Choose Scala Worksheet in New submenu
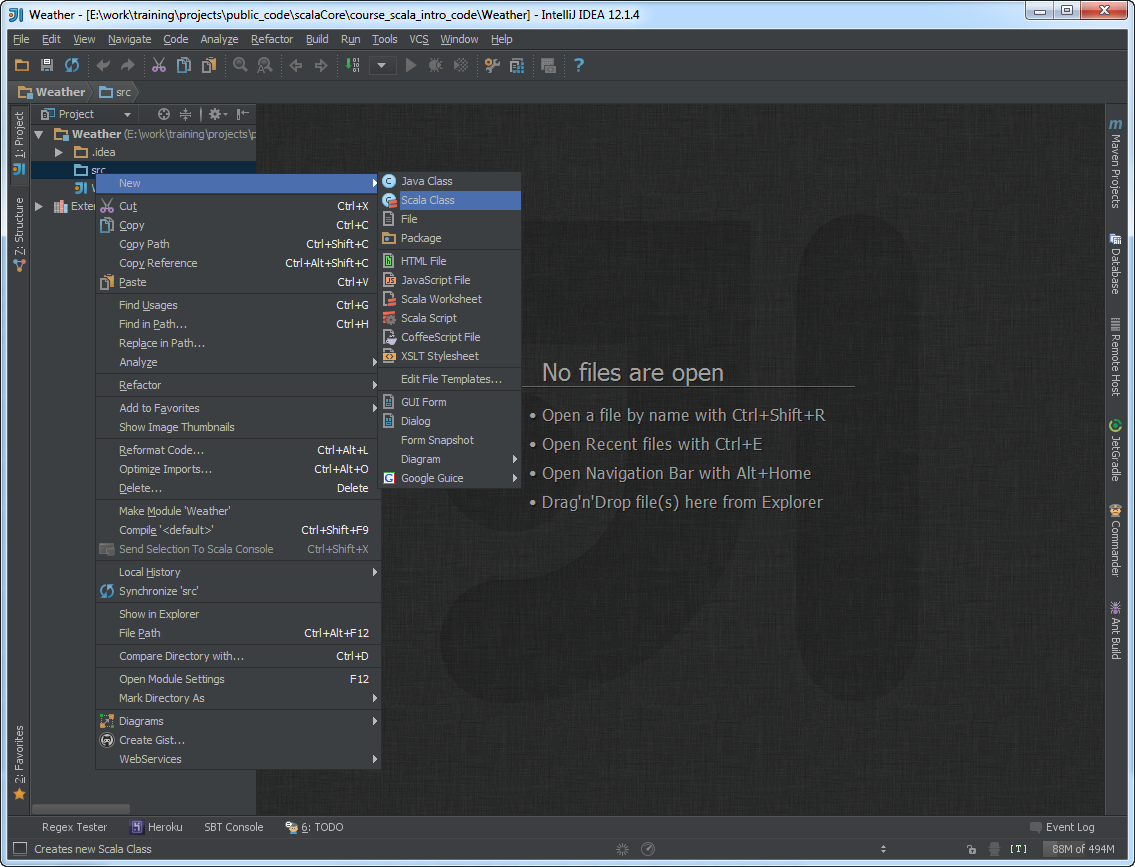1135x867 pixels. [450, 299]
